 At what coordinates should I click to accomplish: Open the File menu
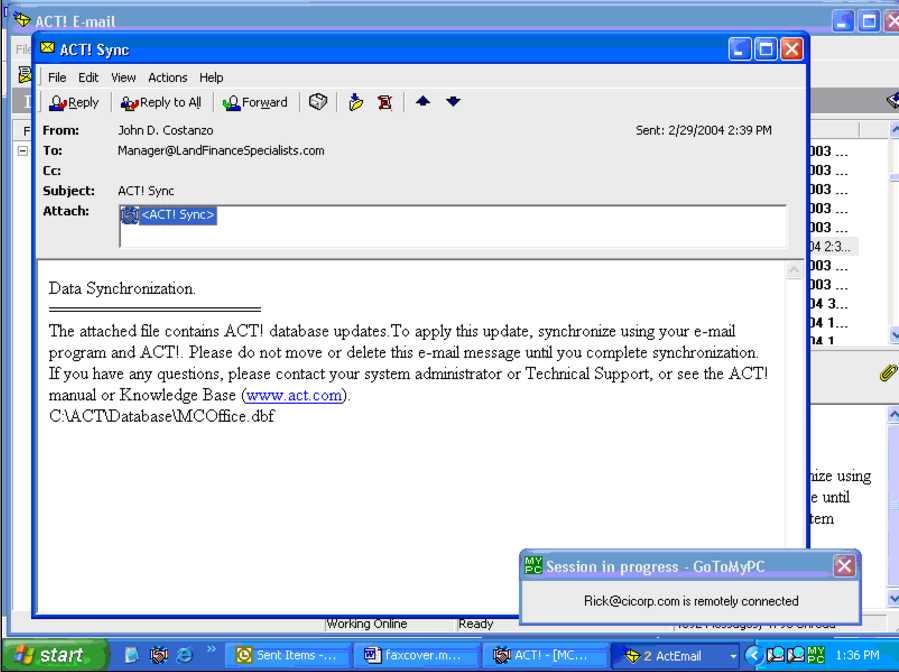pyautogui.click(x=57, y=77)
